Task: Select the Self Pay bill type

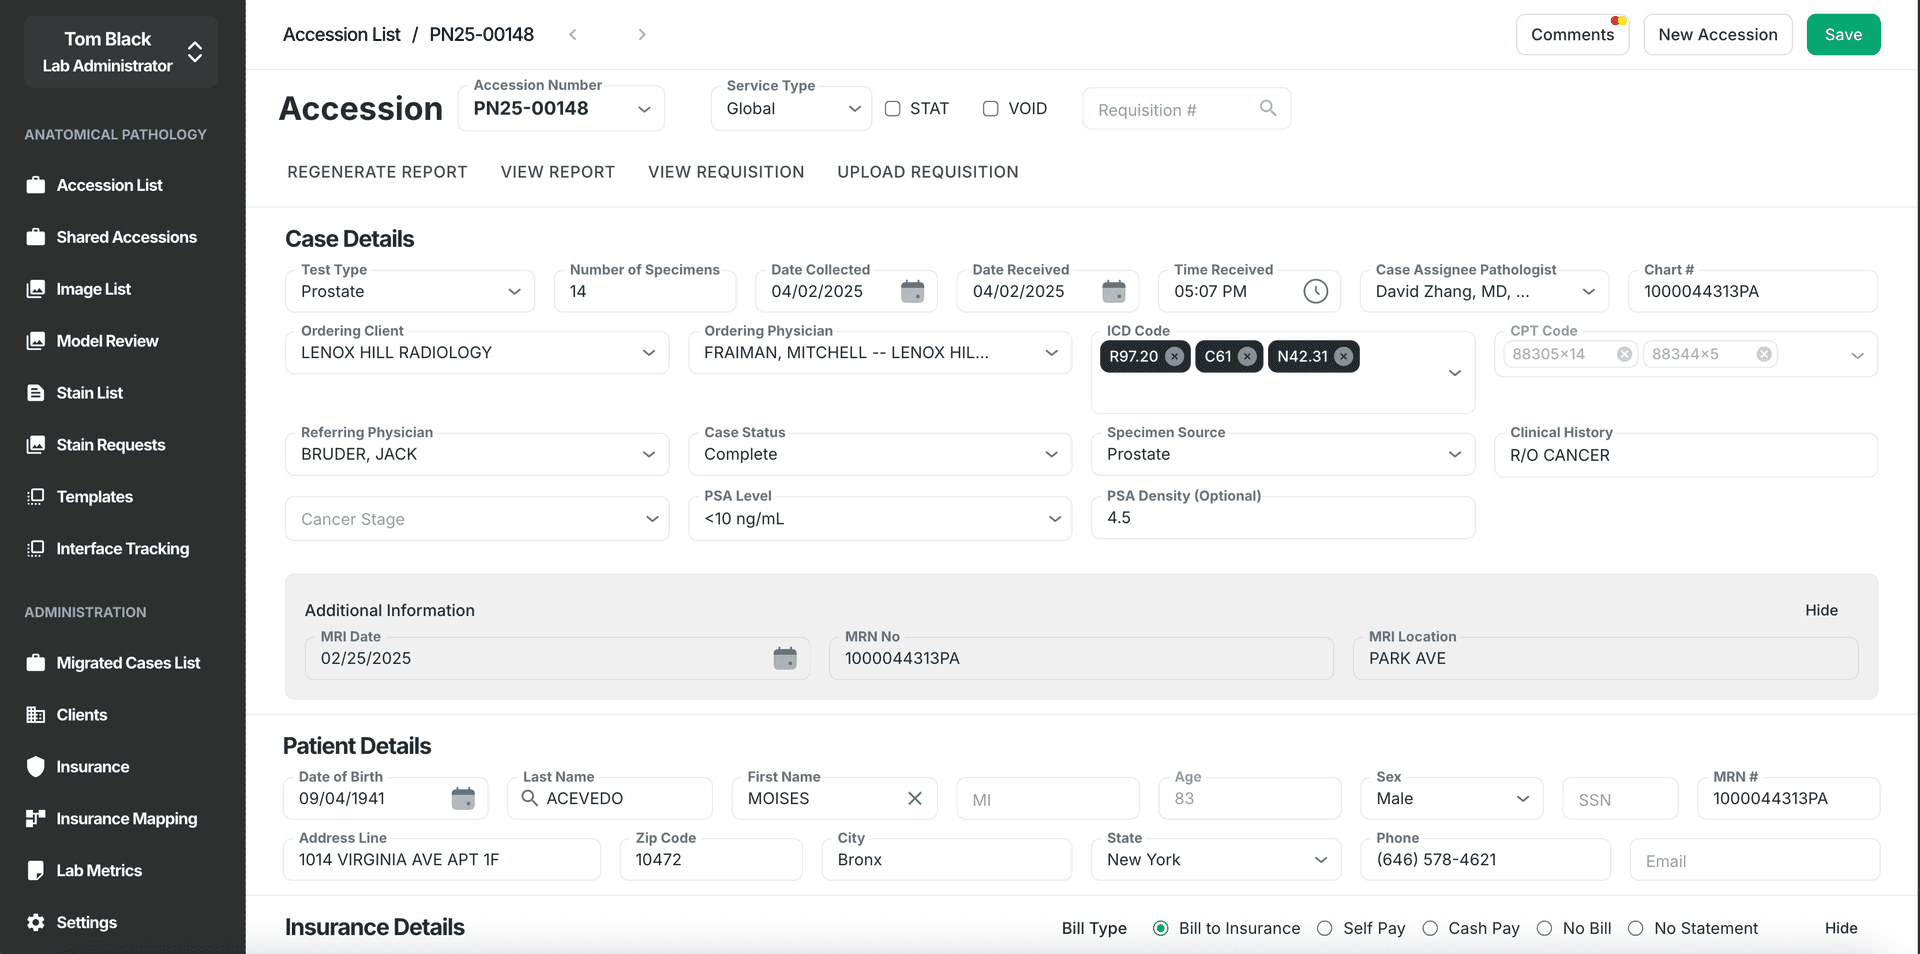Action: point(1325,928)
